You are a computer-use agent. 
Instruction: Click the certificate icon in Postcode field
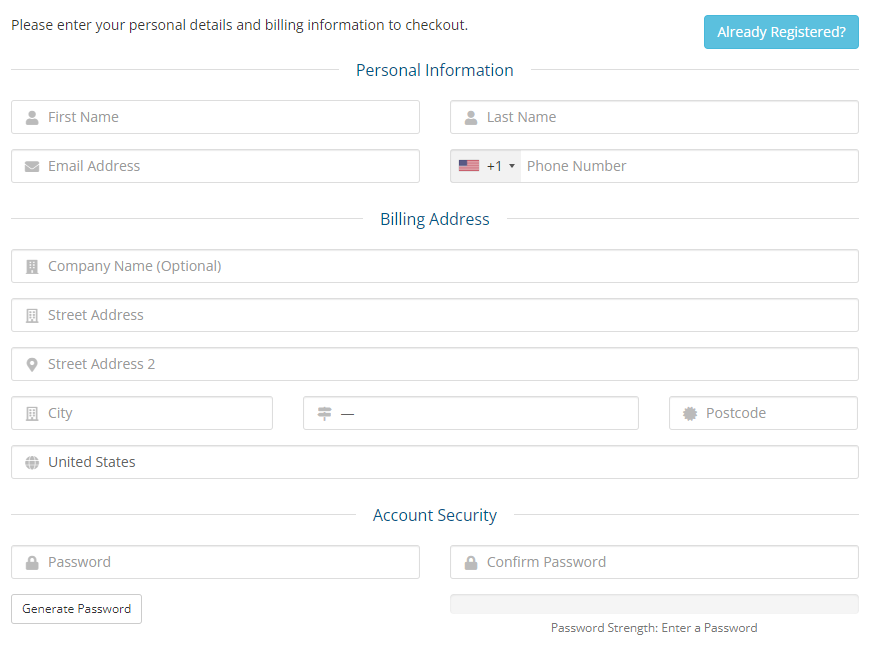(x=690, y=413)
